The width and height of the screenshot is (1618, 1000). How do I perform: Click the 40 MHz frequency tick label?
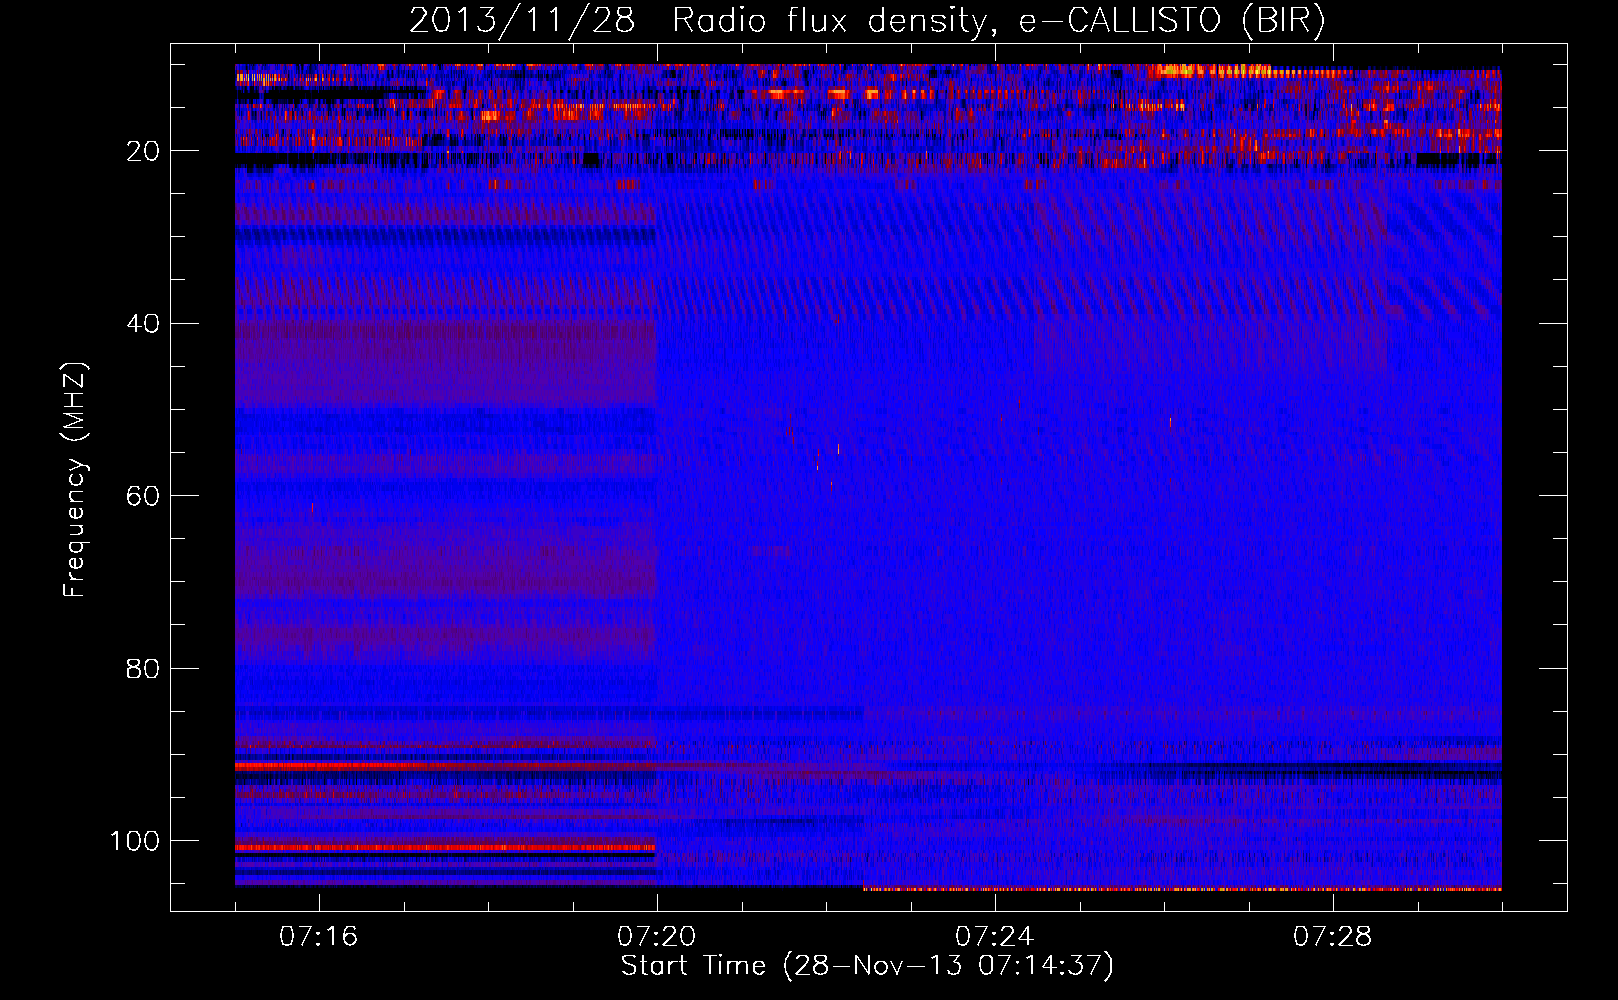click(143, 324)
